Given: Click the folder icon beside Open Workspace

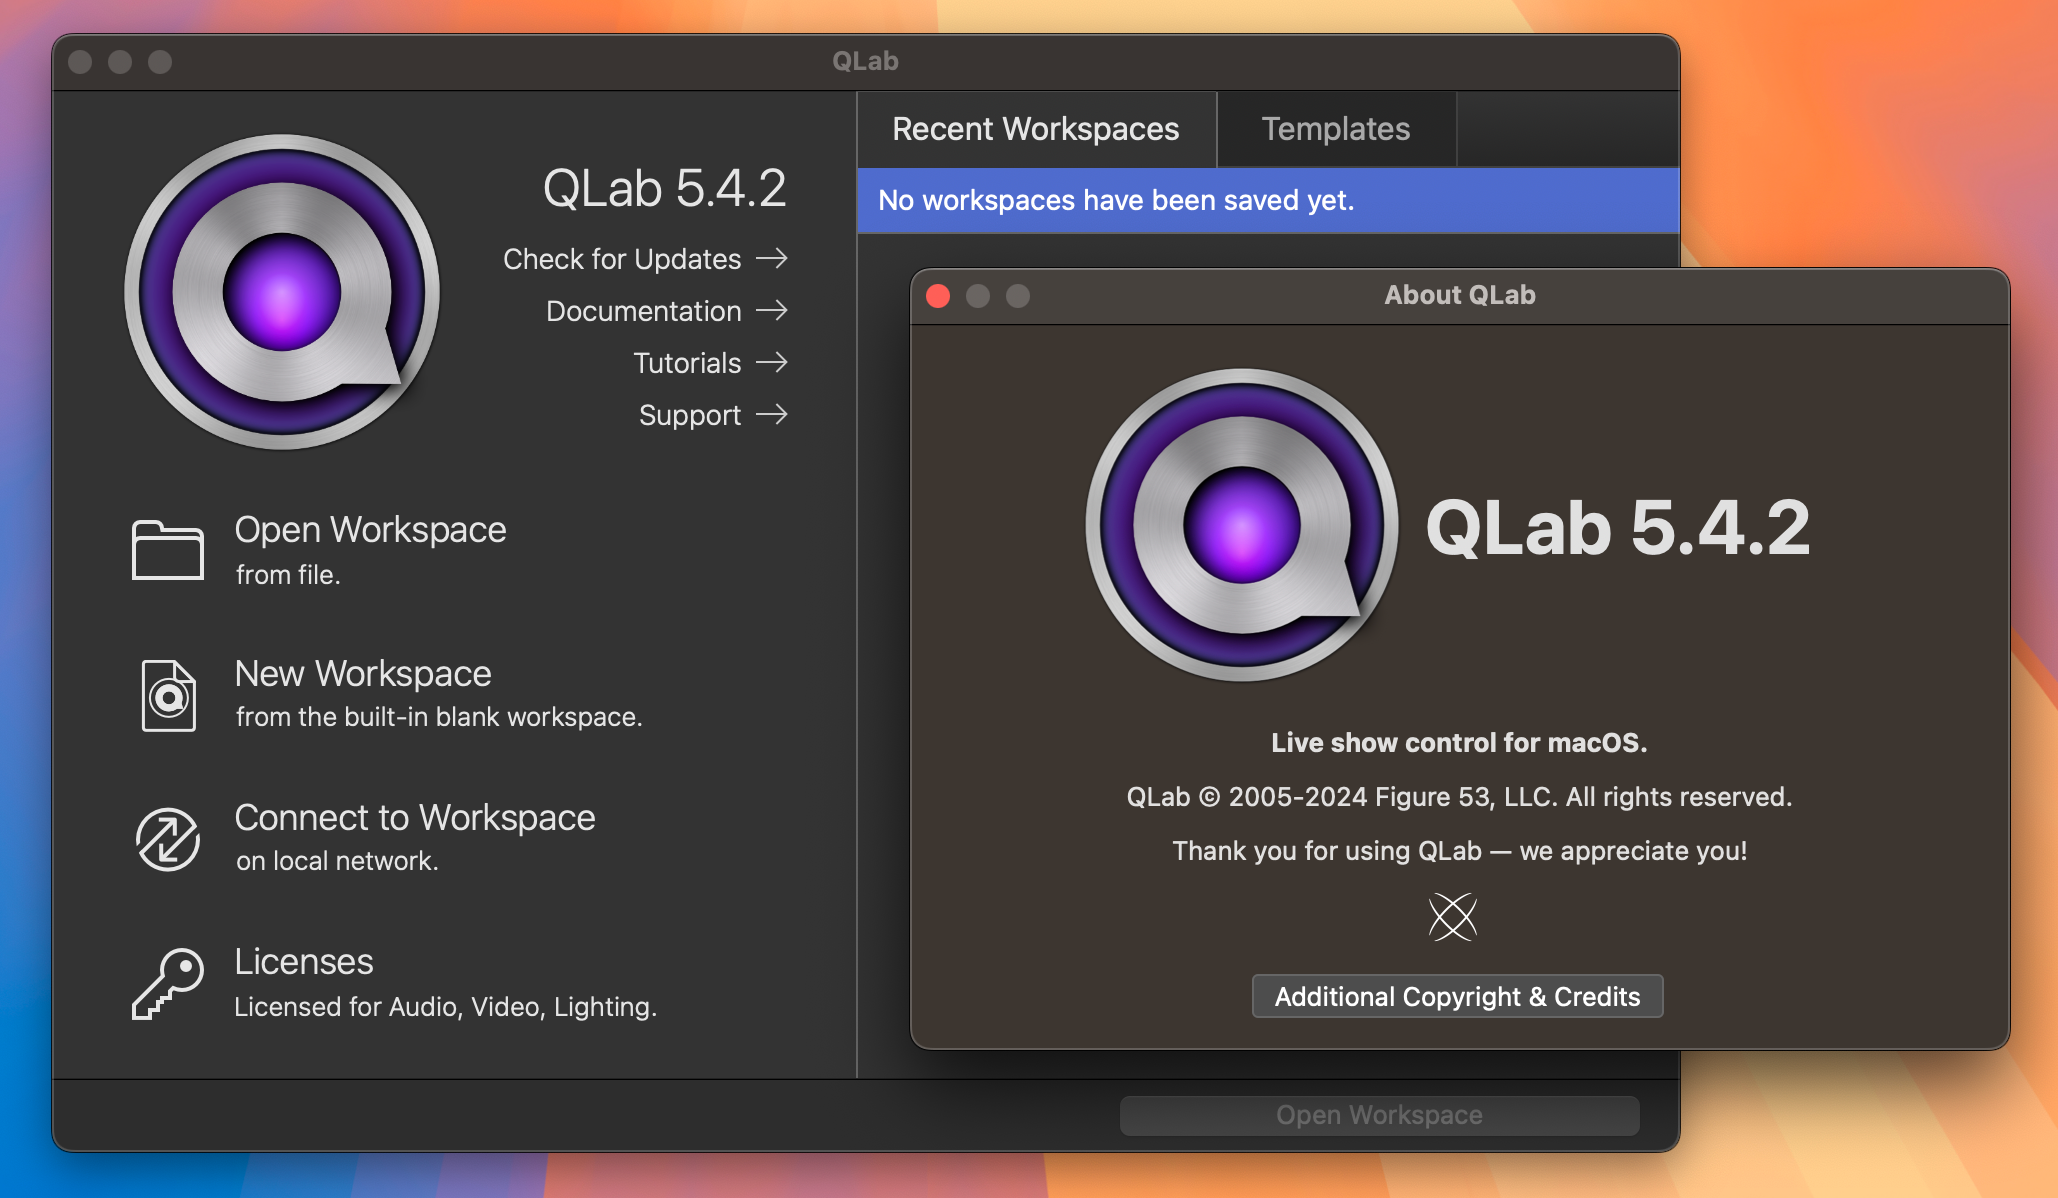Looking at the screenshot, I should [168, 550].
